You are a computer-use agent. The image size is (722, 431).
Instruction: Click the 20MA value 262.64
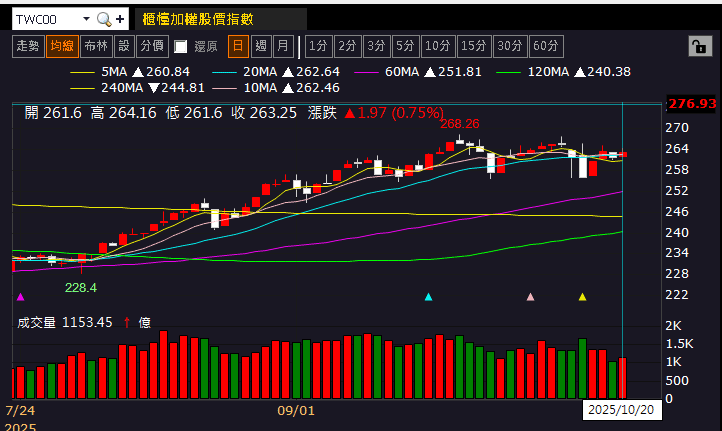(x=318, y=72)
